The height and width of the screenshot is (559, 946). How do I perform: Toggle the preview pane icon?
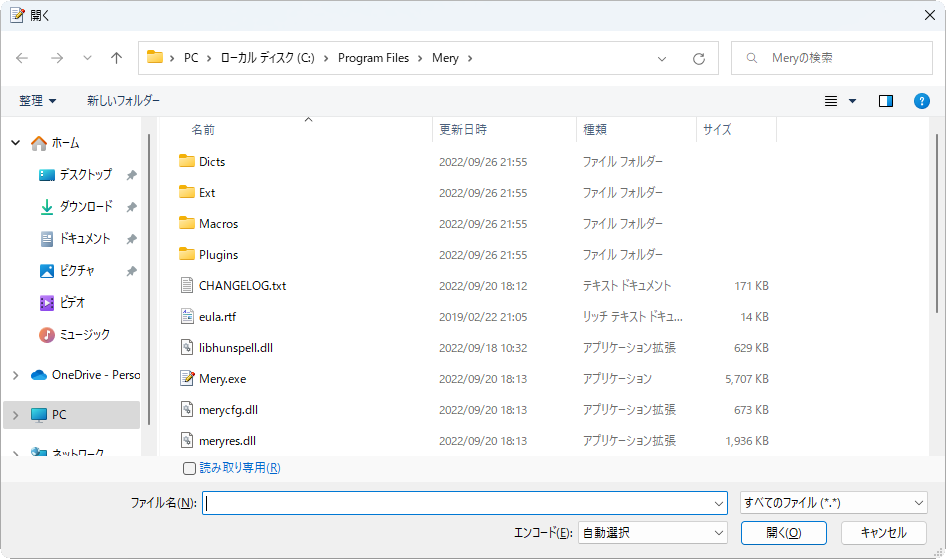tap(885, 101)
